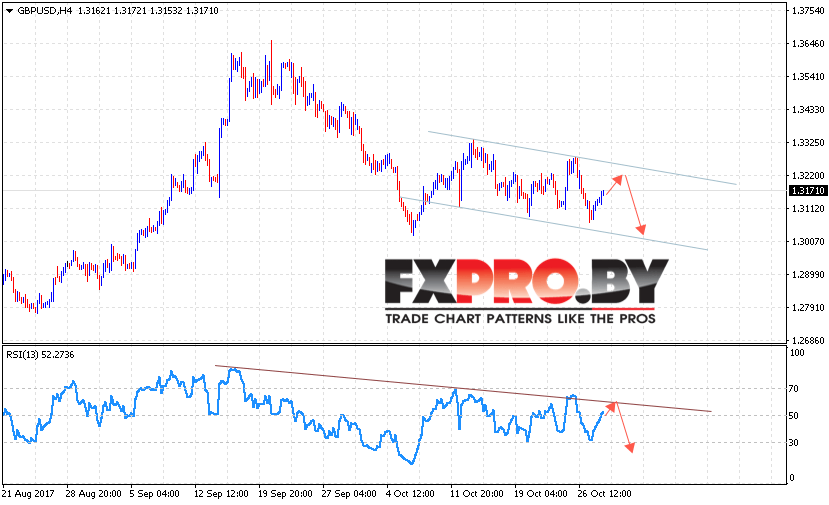Select the current price label 1.31710
Image resolution: width=829 pixels, height=505 pixels.
[x=807, y=190]
